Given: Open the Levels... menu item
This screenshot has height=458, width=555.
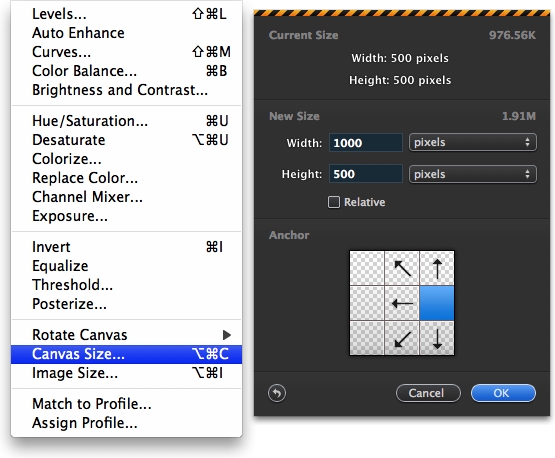Looking at the screenshot, I should 127,14.
